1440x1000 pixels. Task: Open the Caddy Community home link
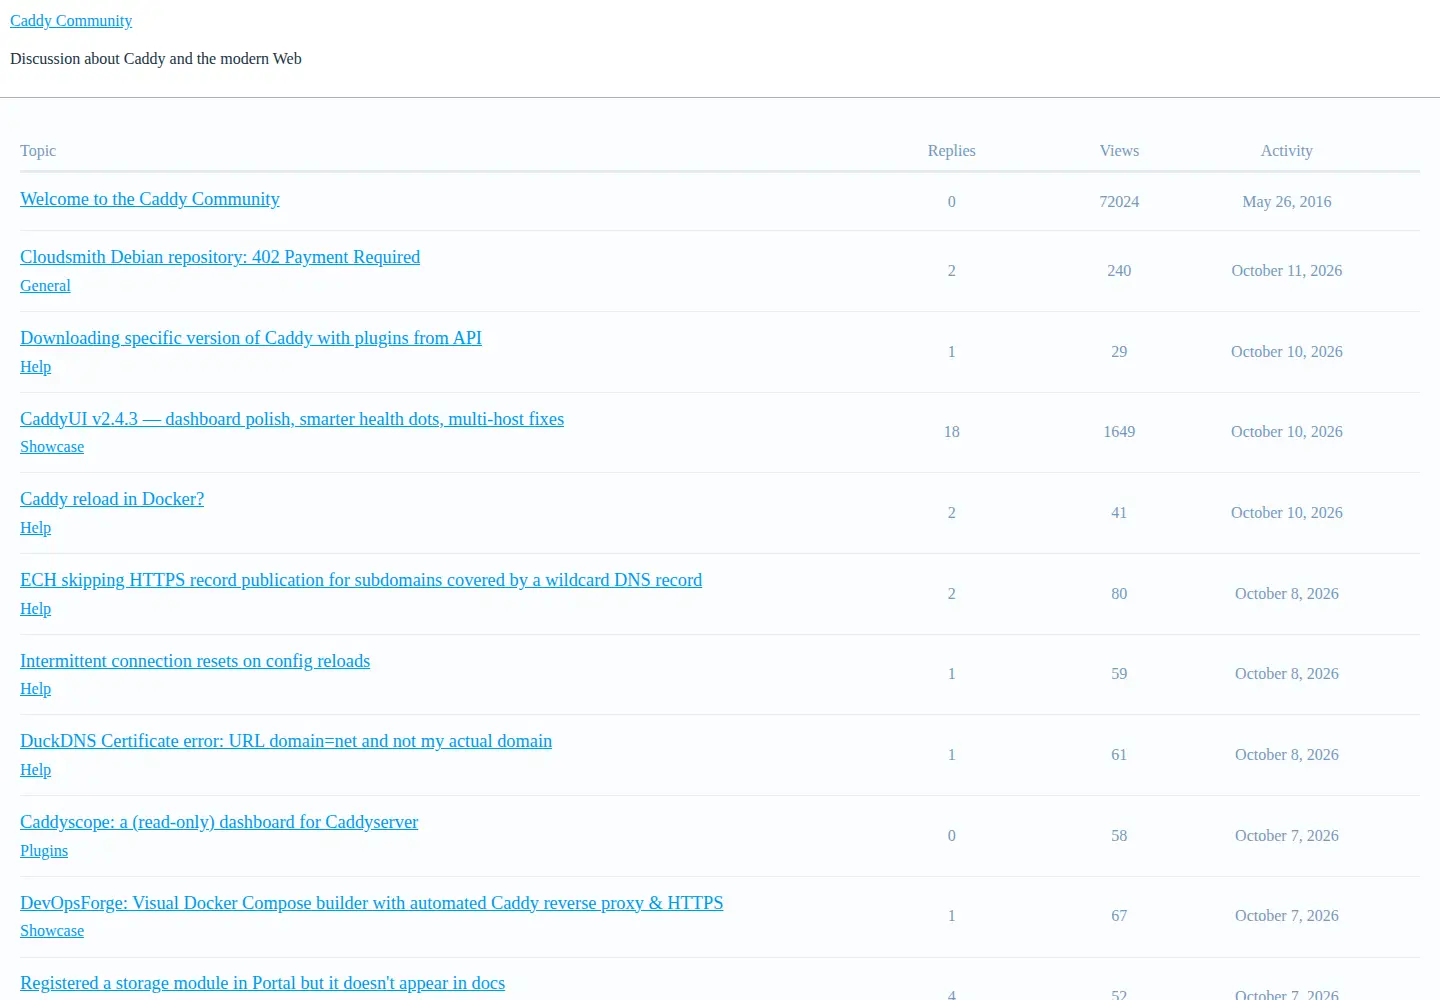(x=71, y=21)
